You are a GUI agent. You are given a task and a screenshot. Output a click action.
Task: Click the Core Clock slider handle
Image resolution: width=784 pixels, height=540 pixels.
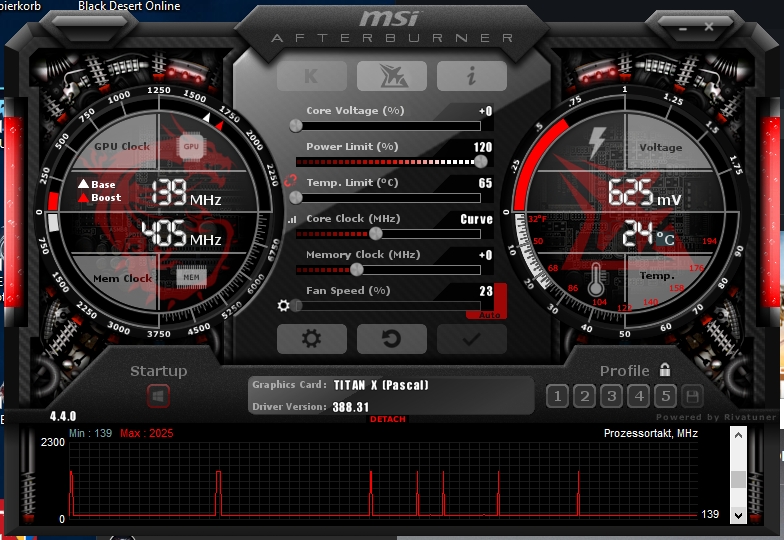[x=376, y=234]
